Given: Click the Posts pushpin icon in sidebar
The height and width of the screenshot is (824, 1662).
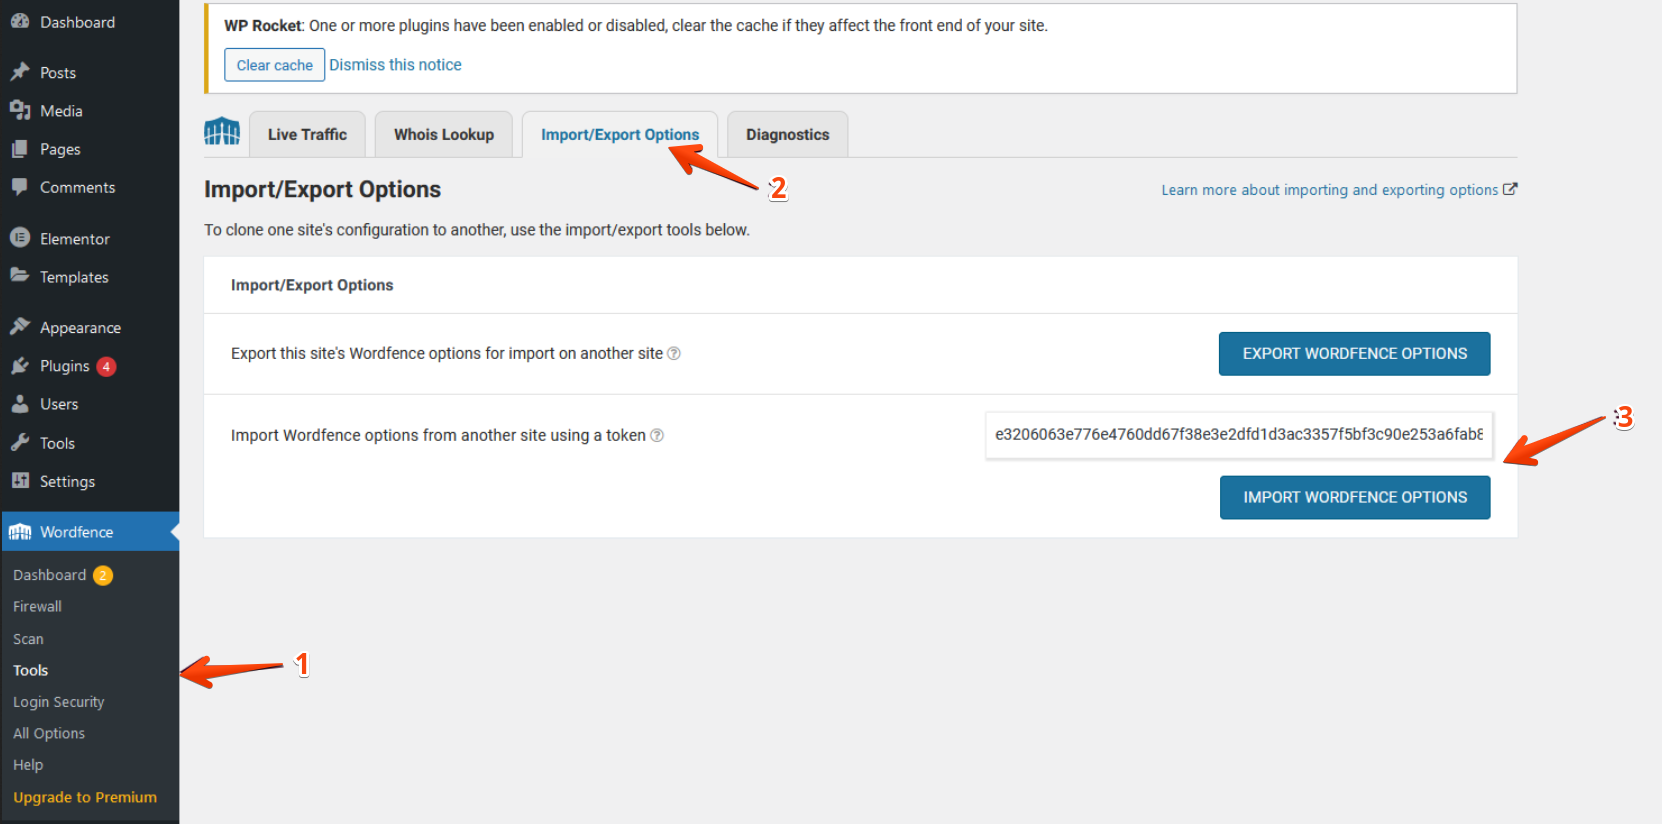Looking at the screenshot, I should (x=20, y=72).
